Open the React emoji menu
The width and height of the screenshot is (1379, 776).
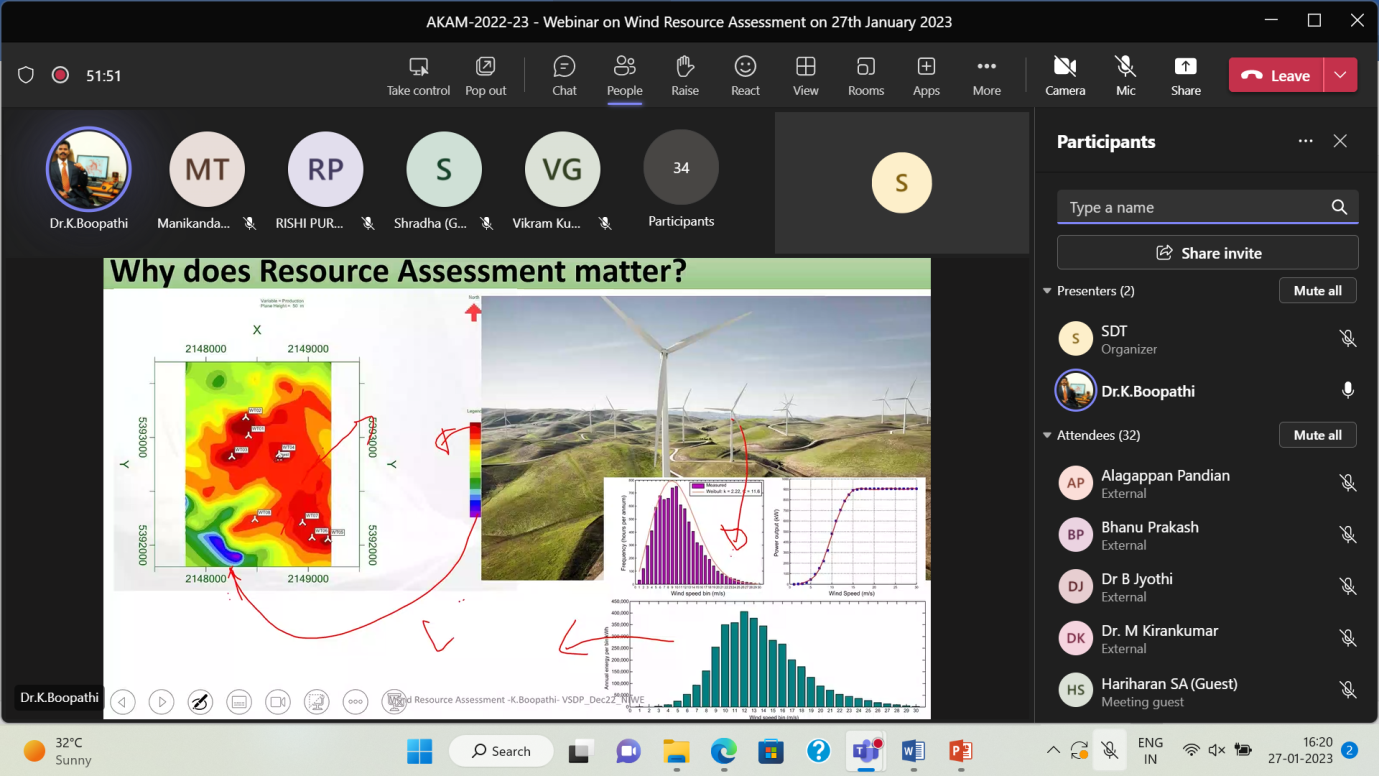[745, 76]
